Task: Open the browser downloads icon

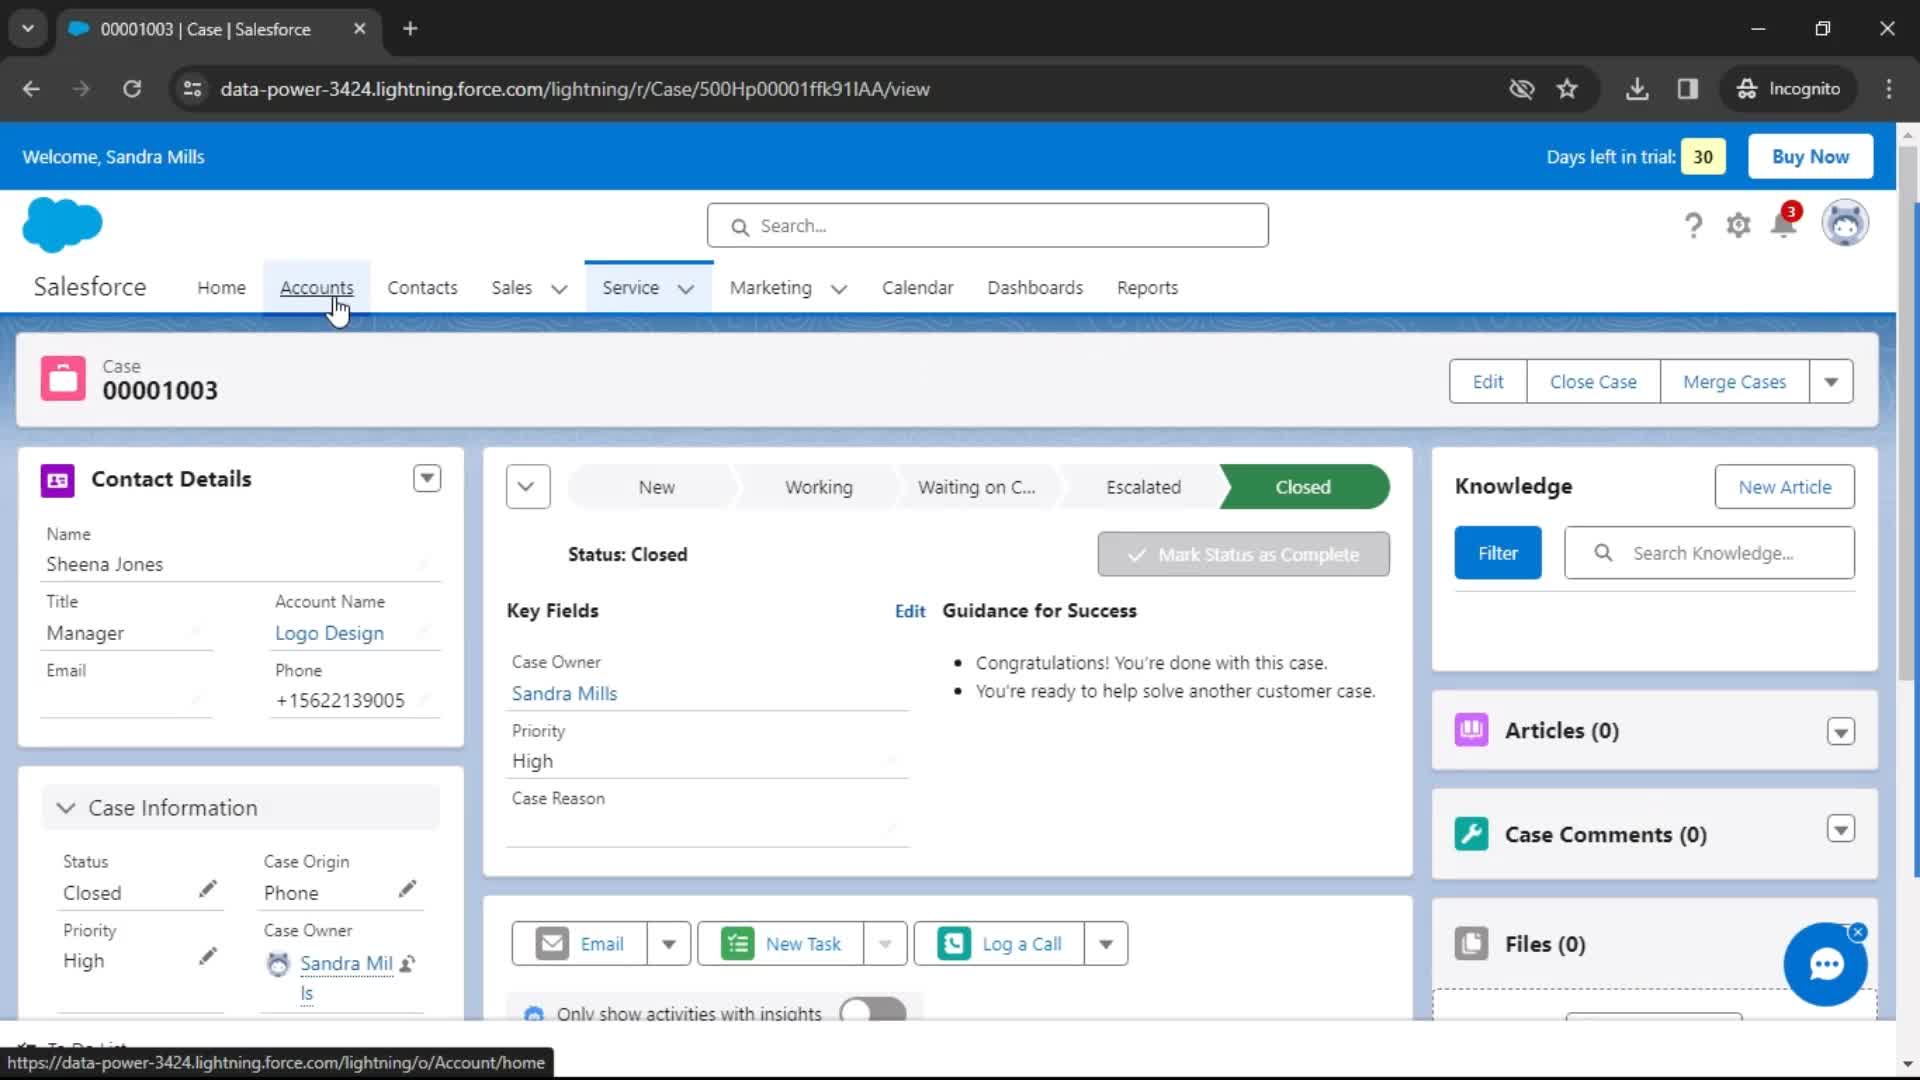Action: point(1637,89)
